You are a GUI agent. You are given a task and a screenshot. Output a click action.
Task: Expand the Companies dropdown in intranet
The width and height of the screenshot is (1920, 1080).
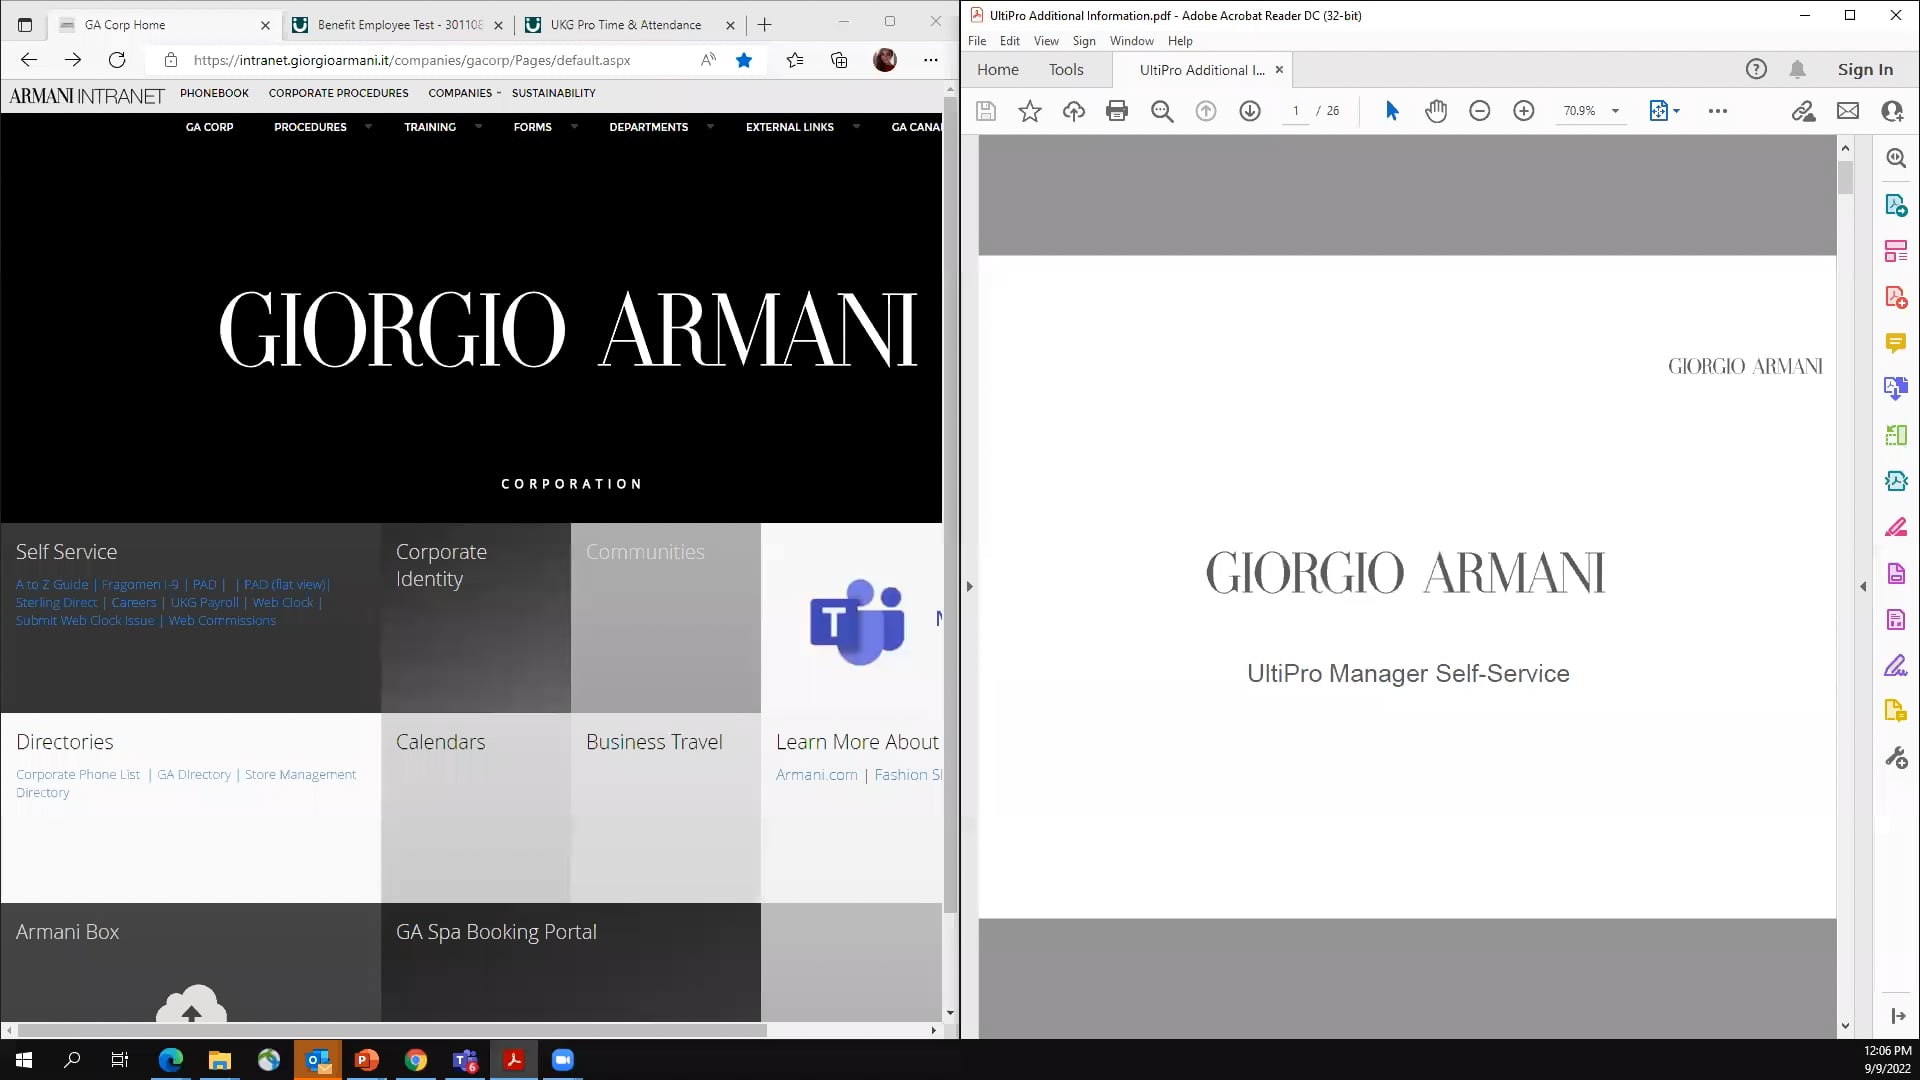point(464,93)
